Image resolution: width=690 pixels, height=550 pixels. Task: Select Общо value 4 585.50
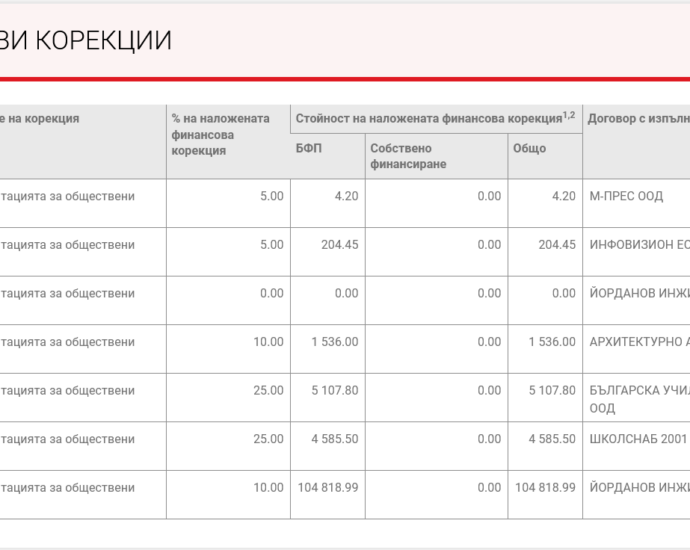[552, 439]
